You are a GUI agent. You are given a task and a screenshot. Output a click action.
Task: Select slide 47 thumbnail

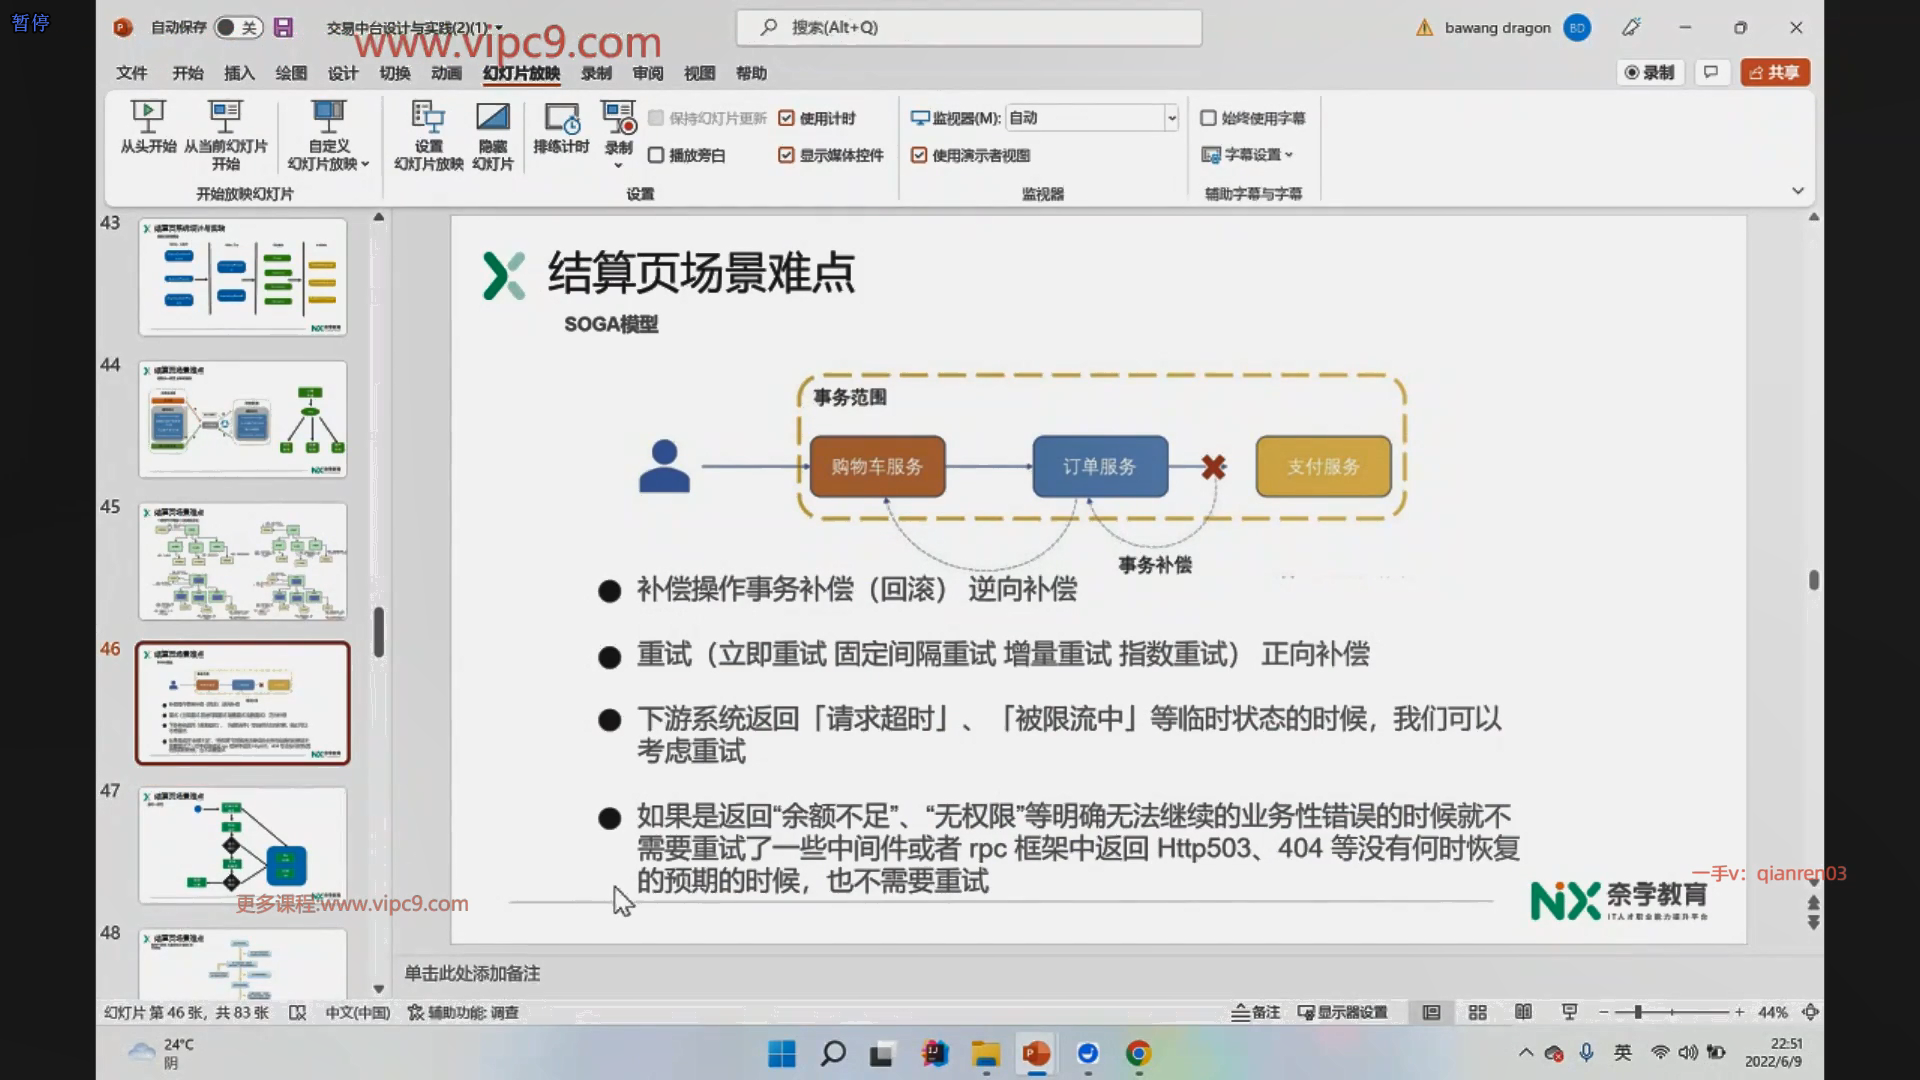tap(243, 845)
